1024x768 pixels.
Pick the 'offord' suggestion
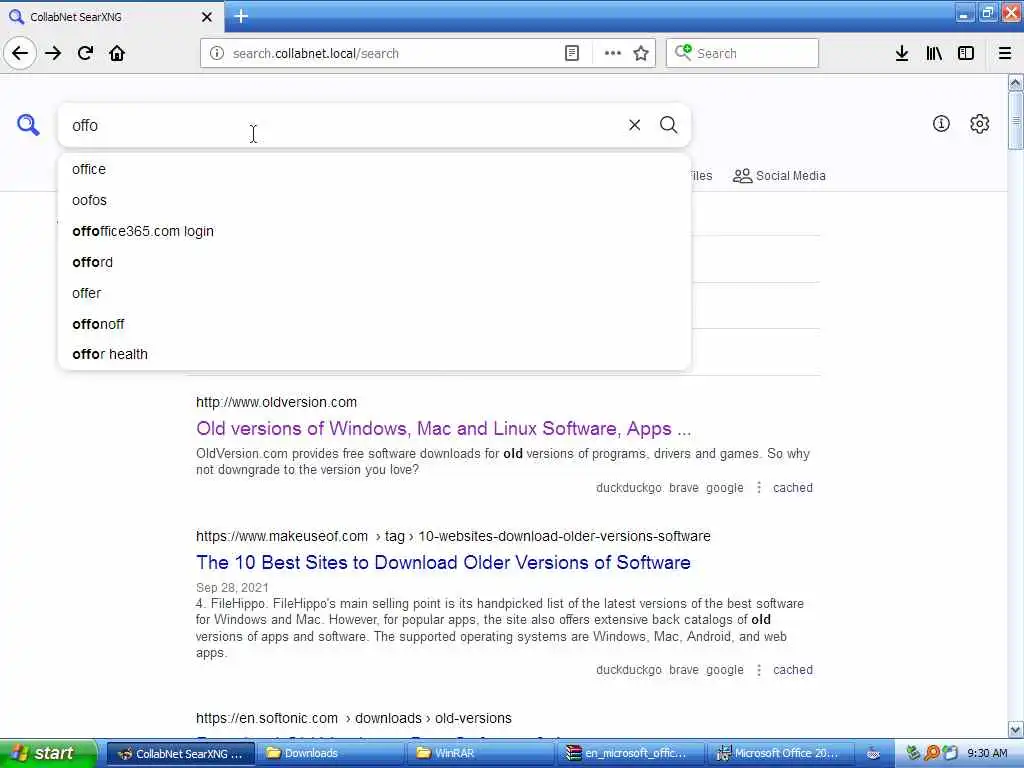coord(374,262)
